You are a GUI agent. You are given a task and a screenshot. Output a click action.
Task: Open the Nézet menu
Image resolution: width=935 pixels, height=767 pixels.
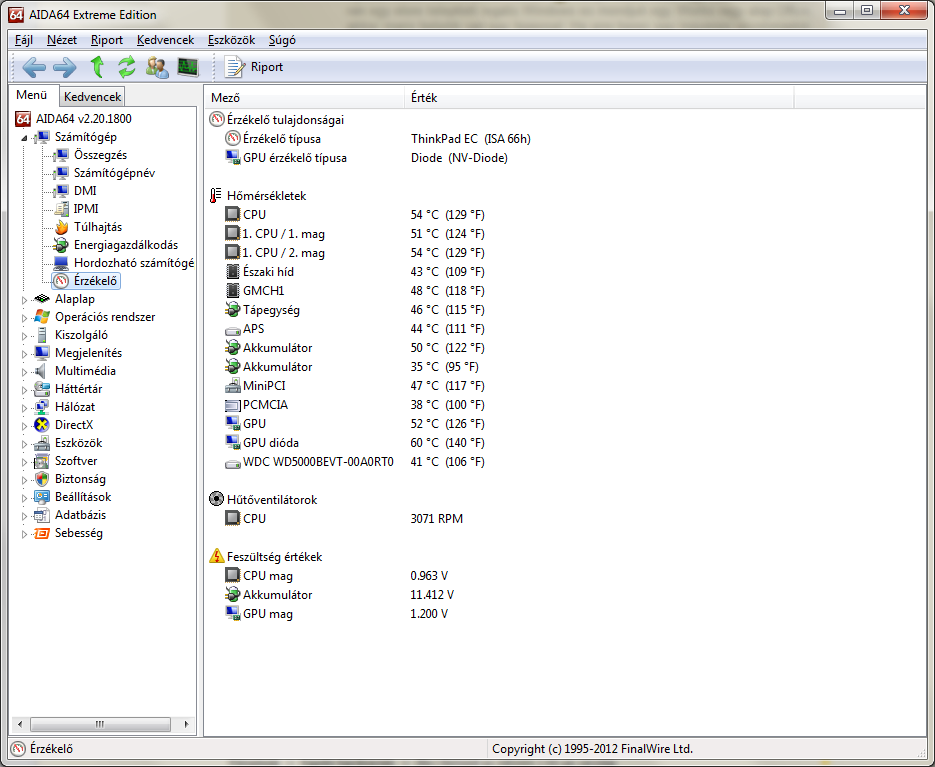pos(62,40)
